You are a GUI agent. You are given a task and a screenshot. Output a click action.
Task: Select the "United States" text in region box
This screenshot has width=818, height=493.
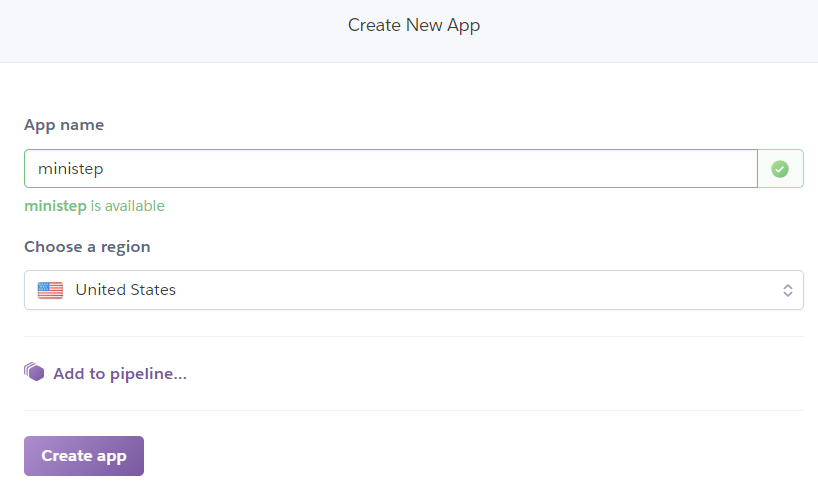pyautogui.click(x=126, y=290)
